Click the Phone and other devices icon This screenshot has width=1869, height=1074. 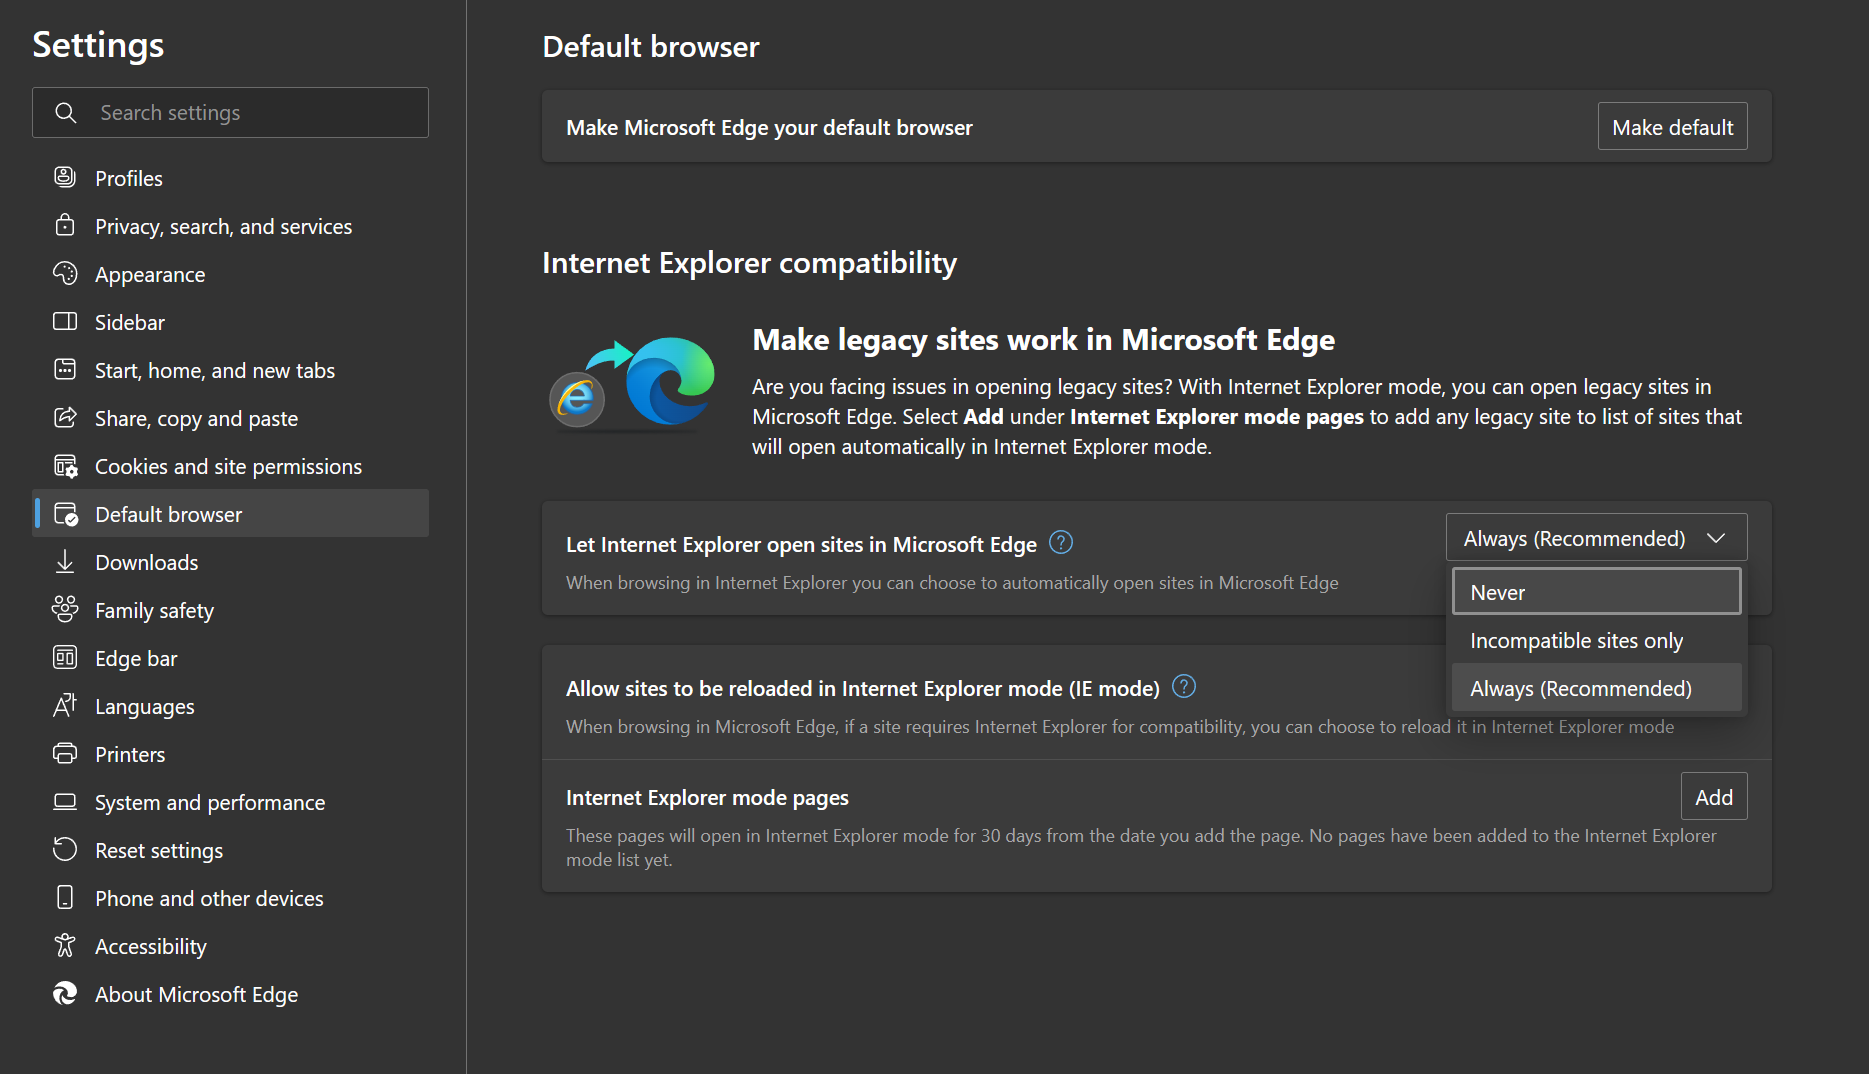point(65,898)
